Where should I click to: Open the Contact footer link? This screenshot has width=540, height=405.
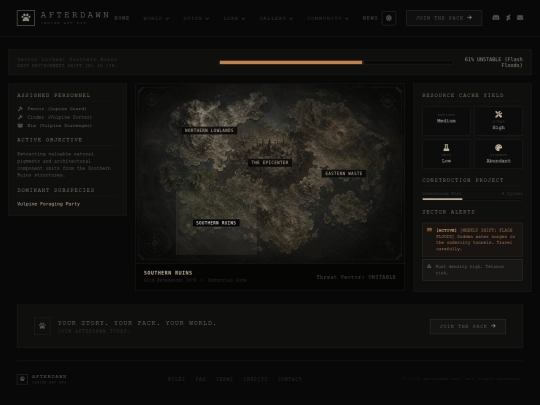(x=290, y=379)
